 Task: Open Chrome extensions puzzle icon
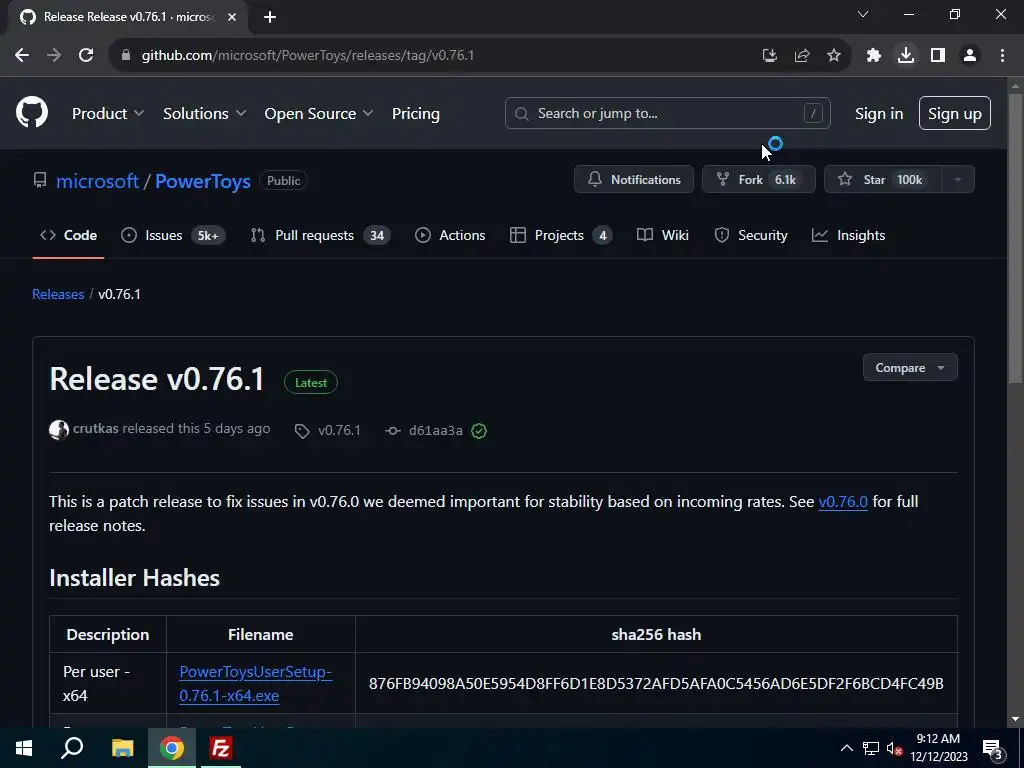(x=874, y=56)
